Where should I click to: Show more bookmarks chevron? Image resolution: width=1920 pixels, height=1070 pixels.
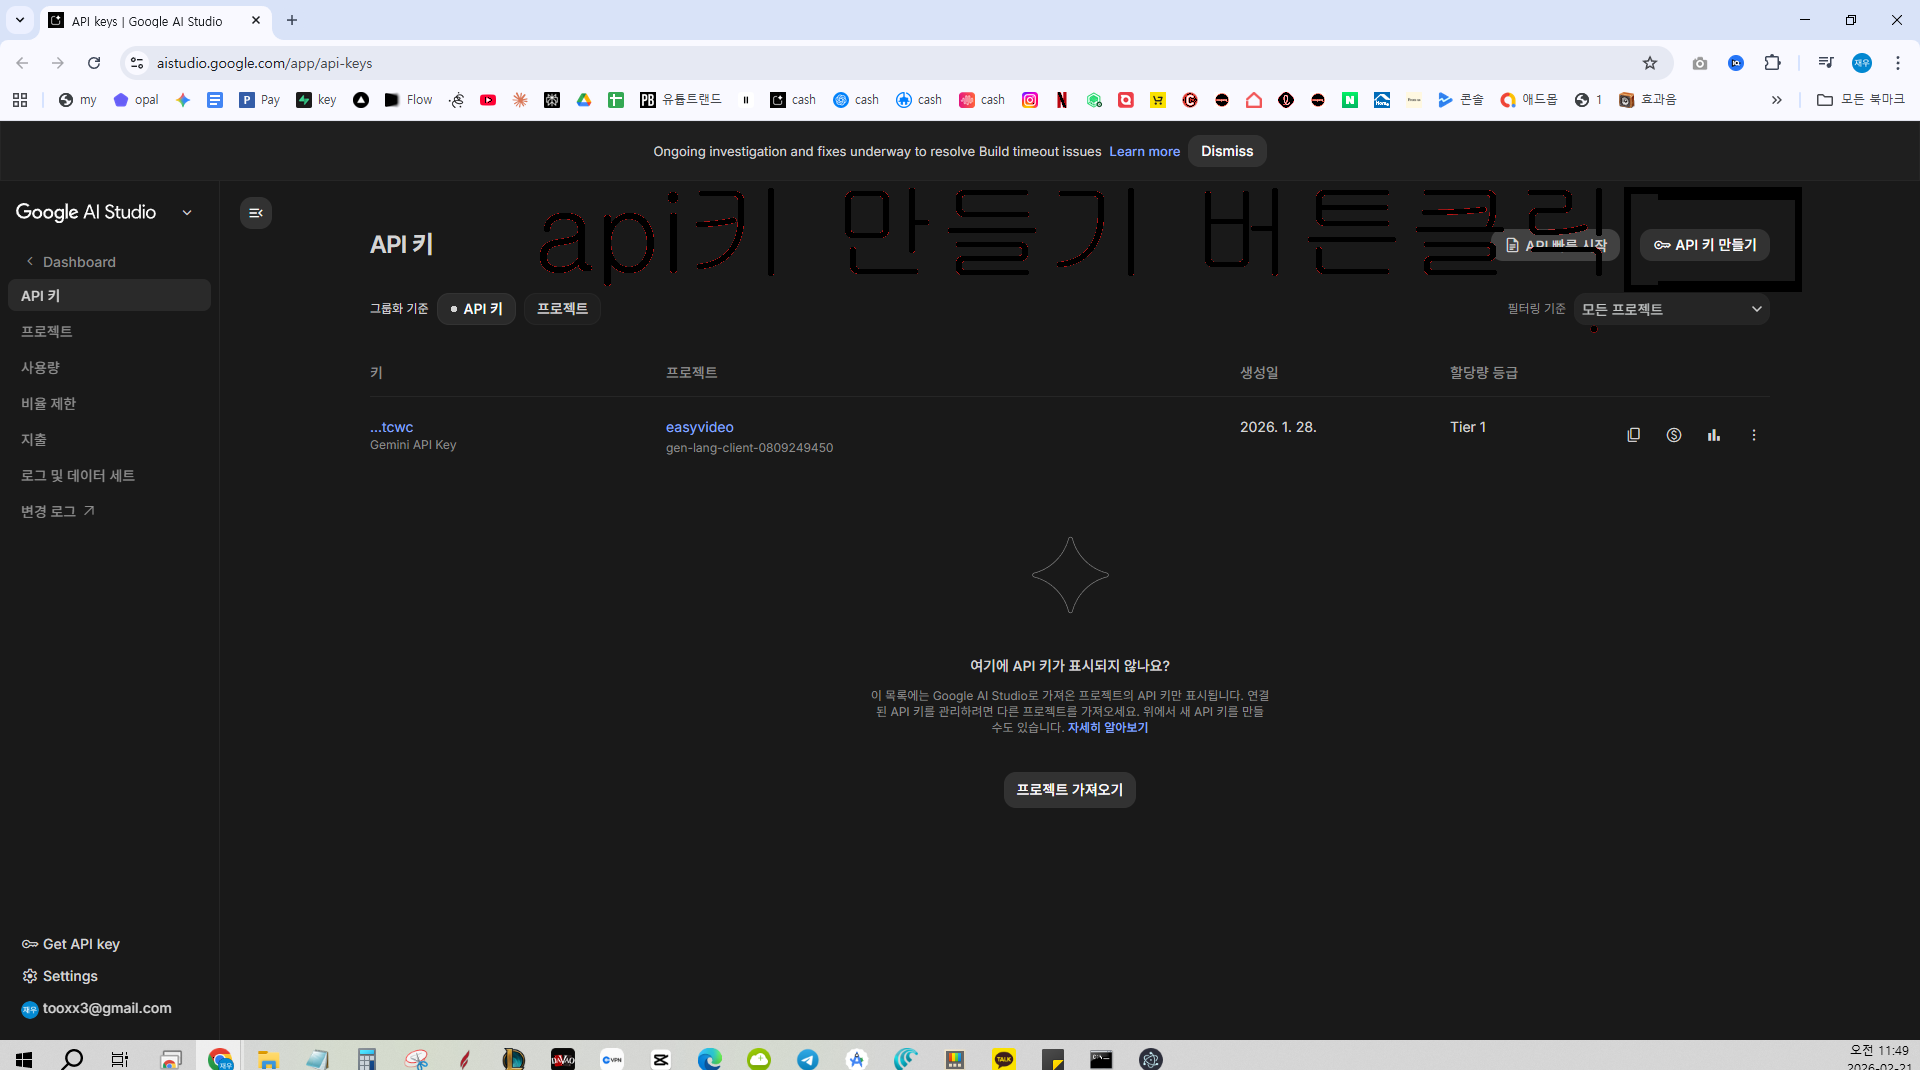pos(1777,100)
